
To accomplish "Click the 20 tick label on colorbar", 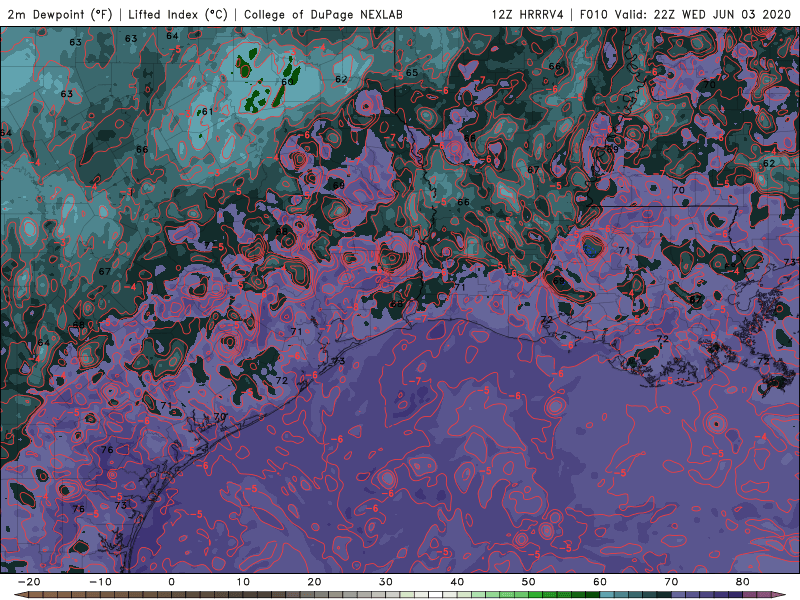I will tap(314, 582).
